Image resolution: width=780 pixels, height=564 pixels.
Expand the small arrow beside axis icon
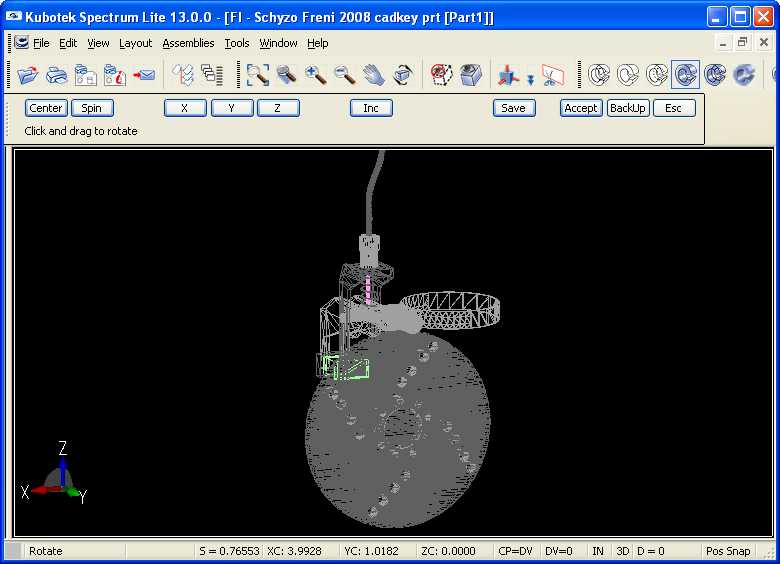click(530, 79)
